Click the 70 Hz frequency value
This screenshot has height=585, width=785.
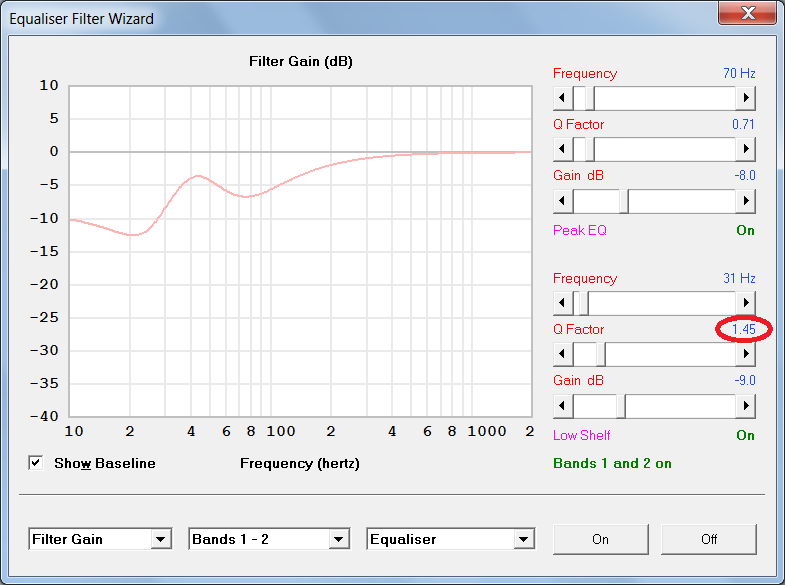[739, 74]
